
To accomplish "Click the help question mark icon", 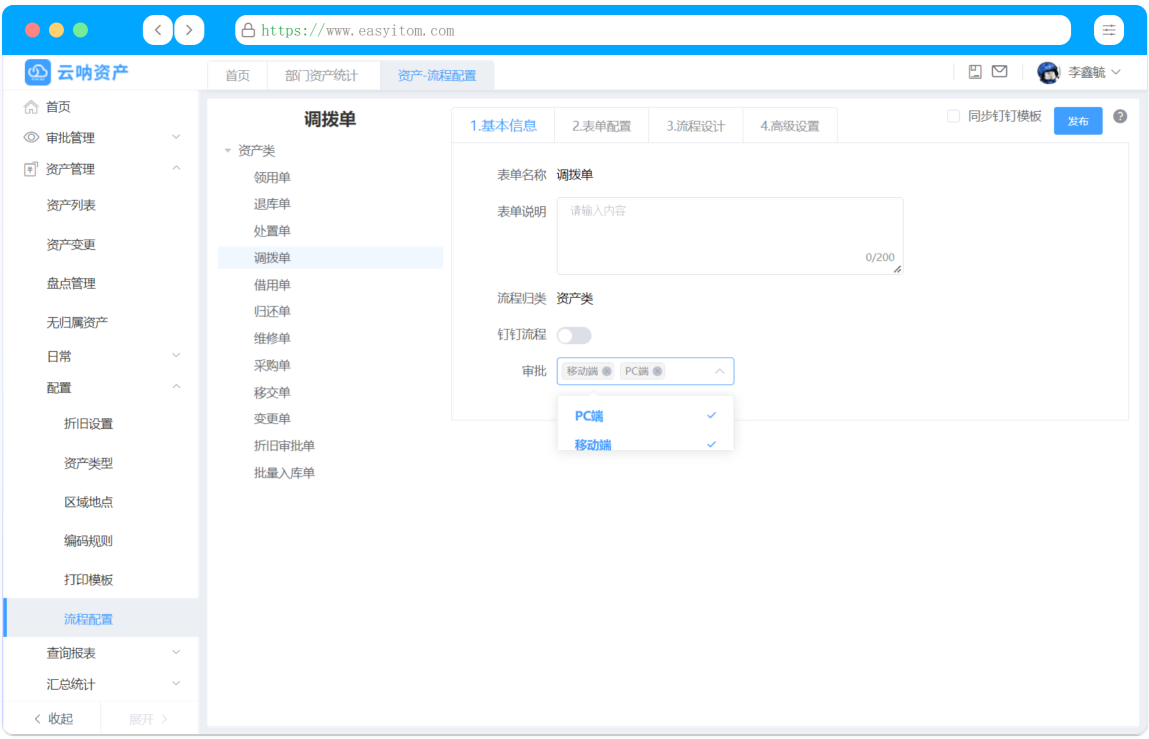I will [x=1120, y=116].
